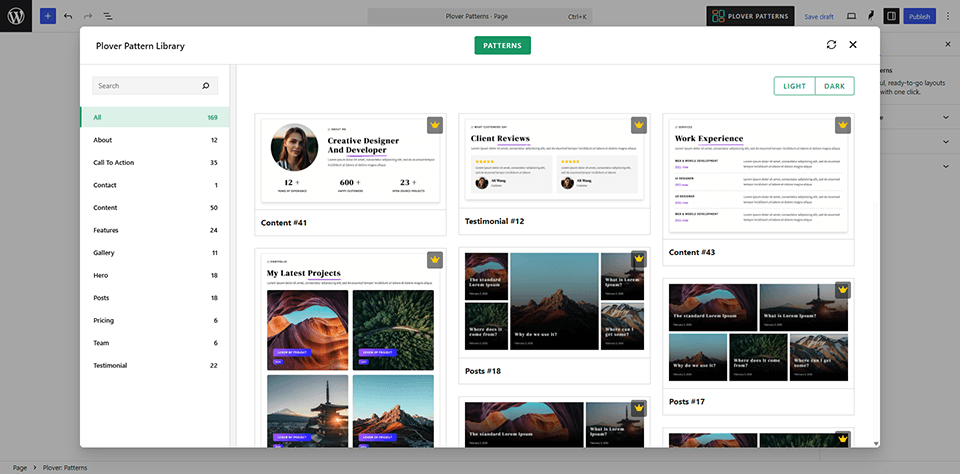This screenshot has height=474, width=960.
Task: Switch pattern previews to Light mode
Action: pyautogui.click(x=794, y=86)
